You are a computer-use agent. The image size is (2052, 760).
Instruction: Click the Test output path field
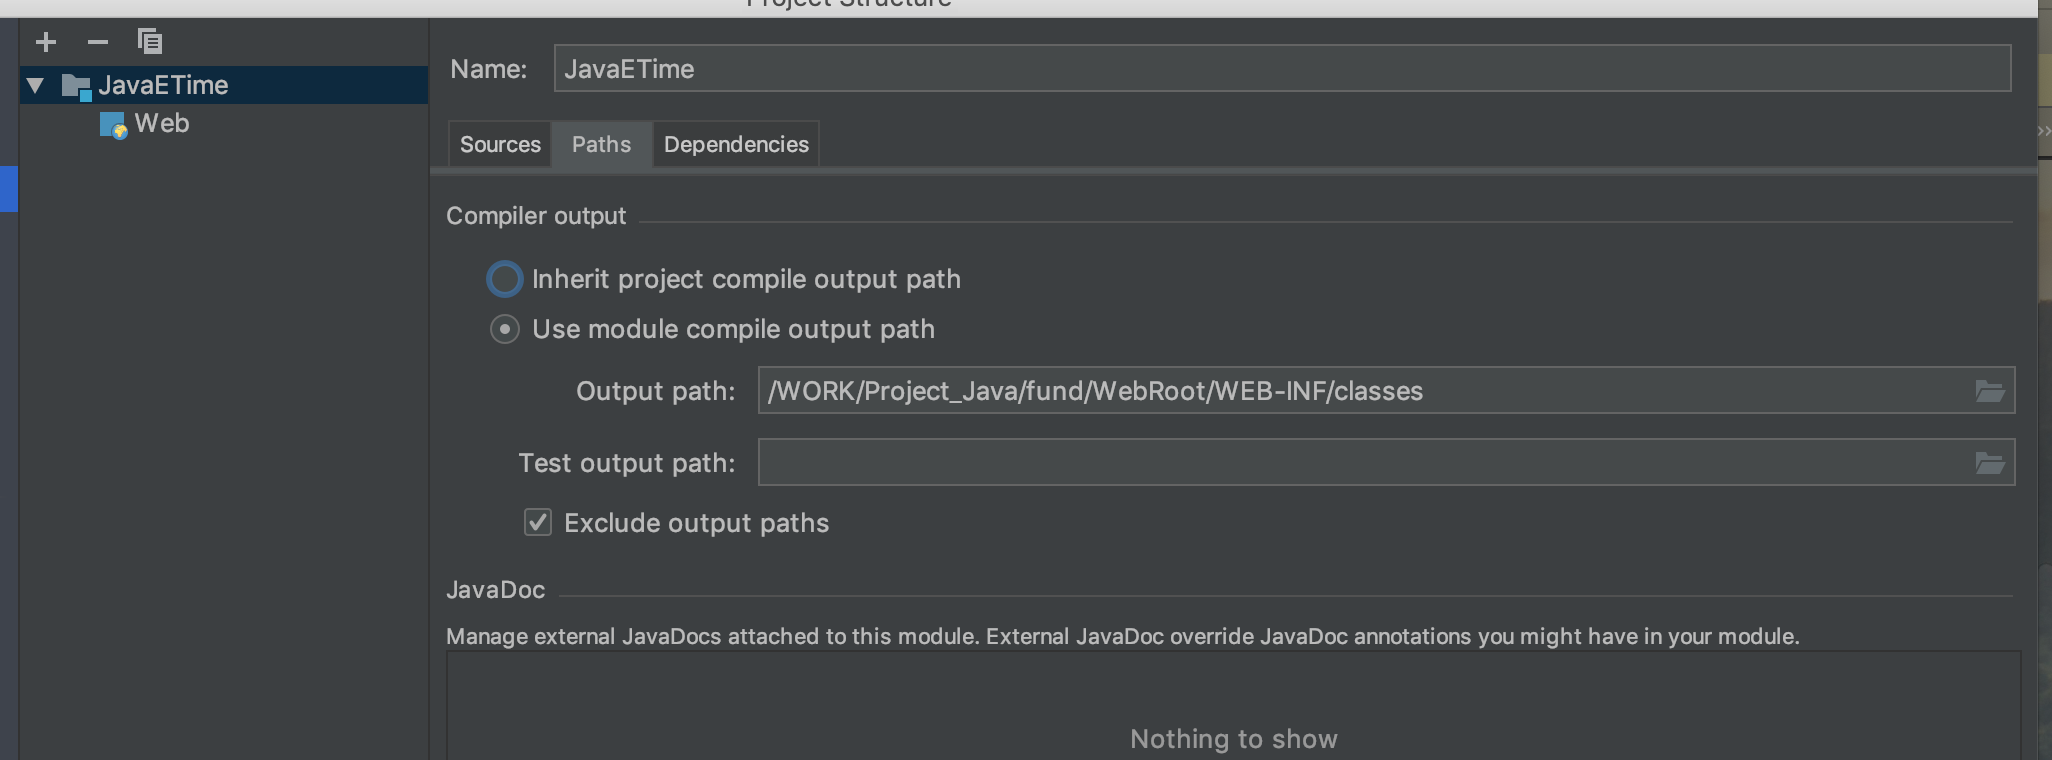click(x=1360, y=463)
